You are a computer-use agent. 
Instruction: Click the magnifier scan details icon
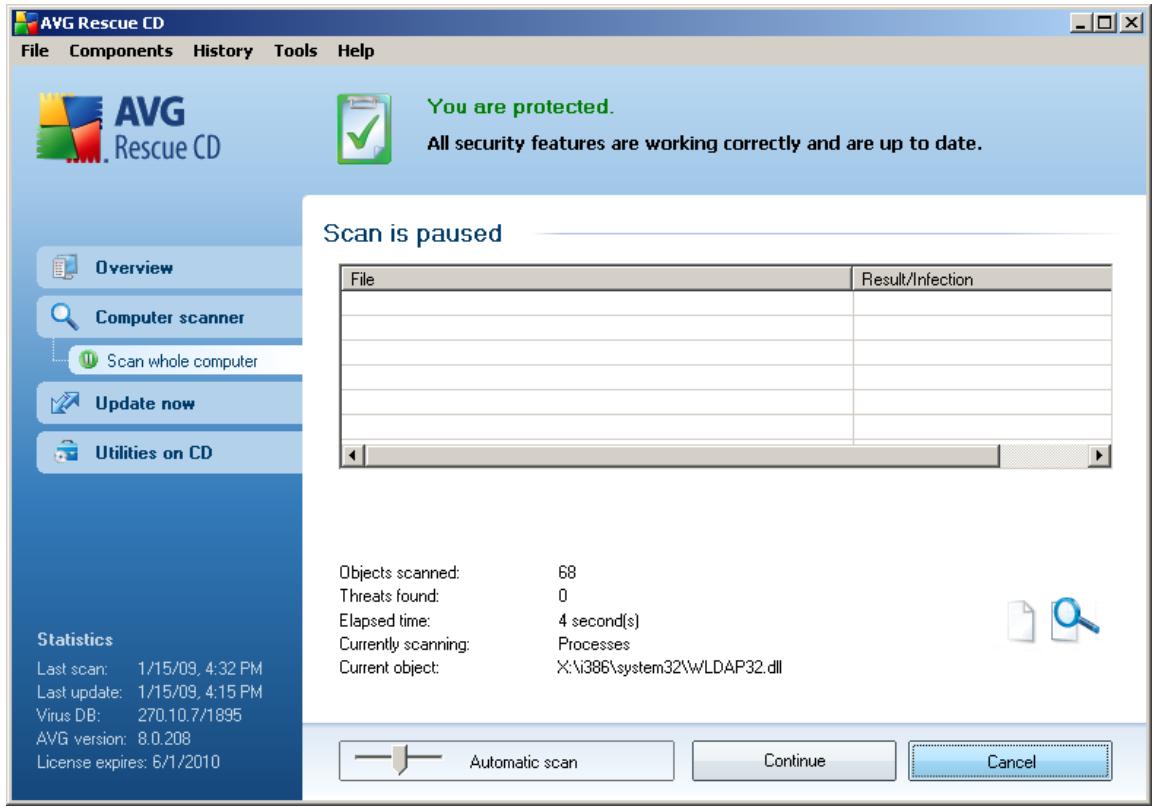pos(1075,619)
